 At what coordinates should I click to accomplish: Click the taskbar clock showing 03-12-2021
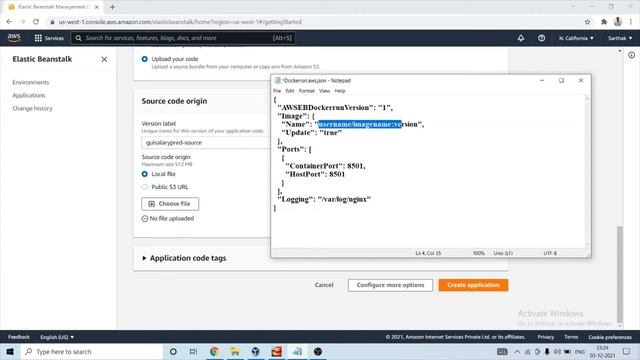coord(602,351)
